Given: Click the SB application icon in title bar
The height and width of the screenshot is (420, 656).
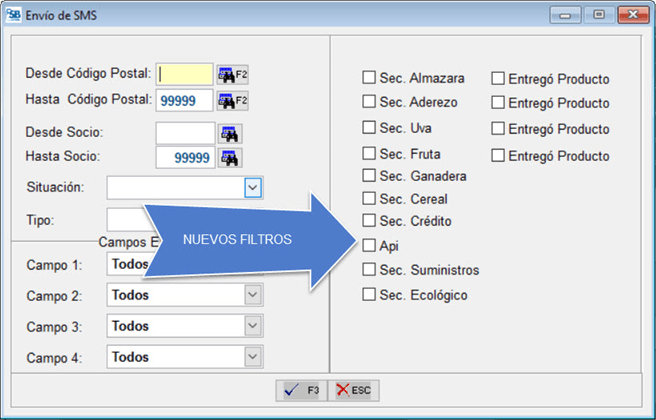Looking at the screenshot, I should pyautogui.click(x=13, y=15).
